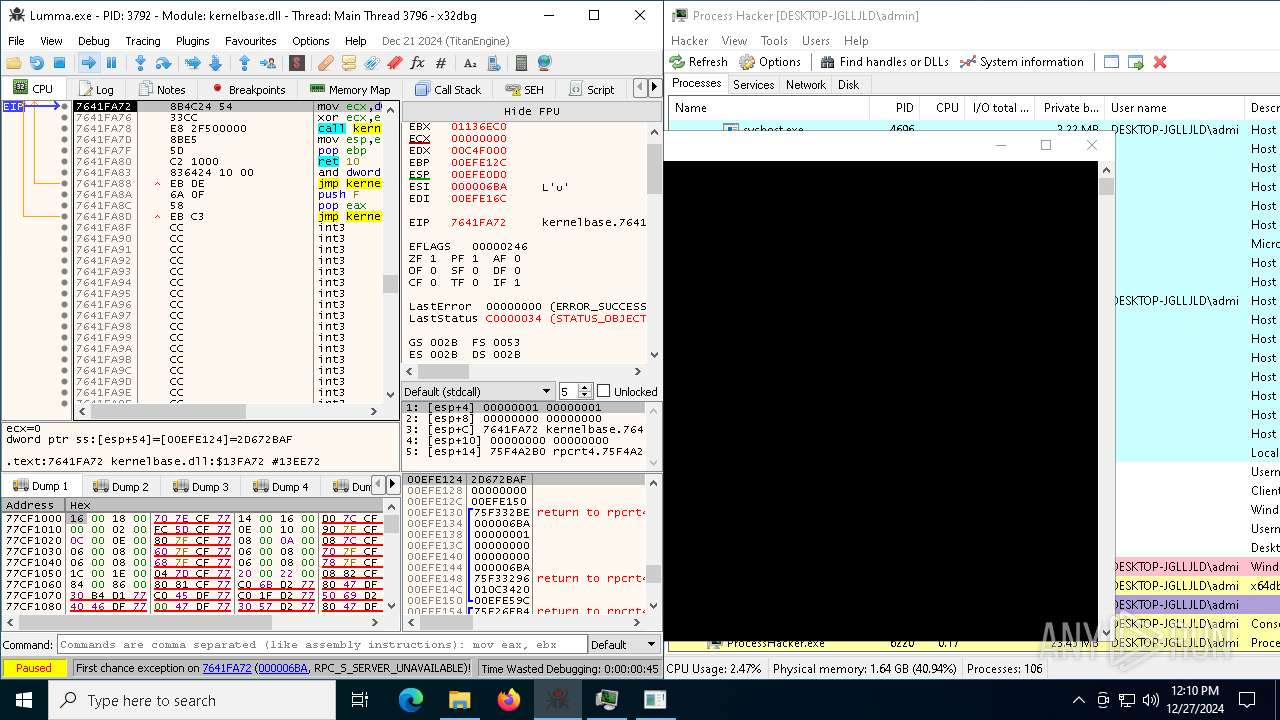The height and width of the screenshot is (720, 1280).
Task: Click the Stop debugging square icon
Action: click(59, 63)
